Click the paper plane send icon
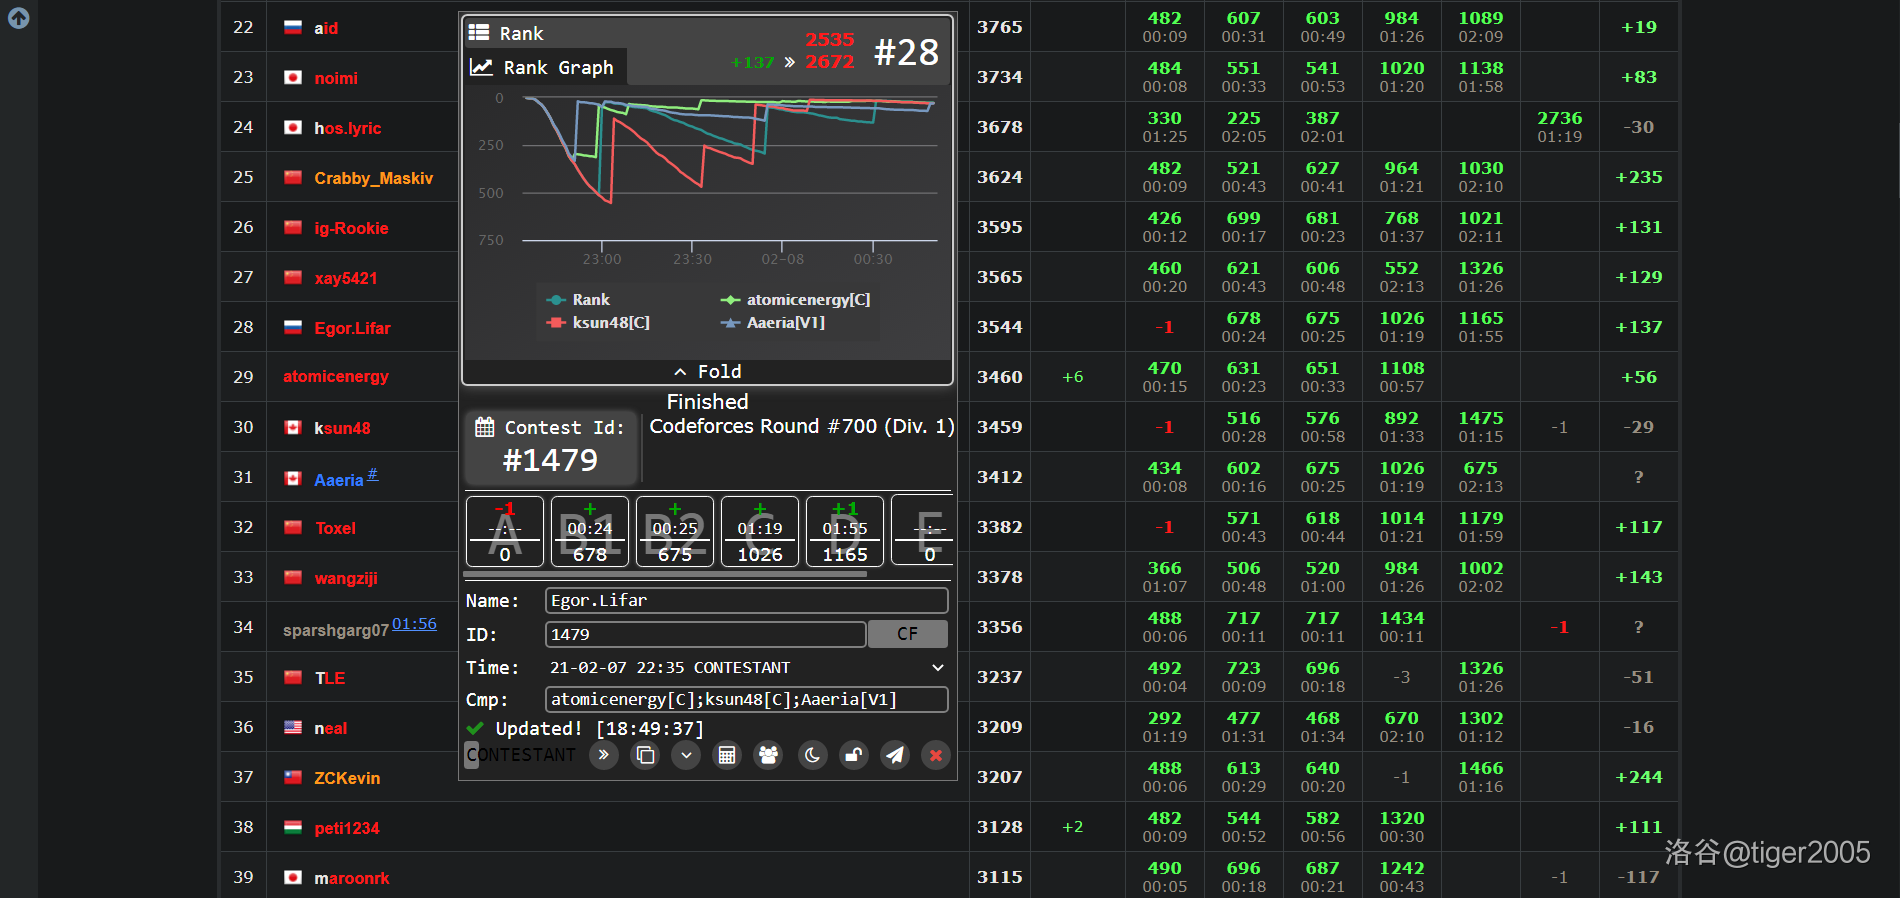The height and width of the screenshot is (898, 1900). click(x=895, y=755)
